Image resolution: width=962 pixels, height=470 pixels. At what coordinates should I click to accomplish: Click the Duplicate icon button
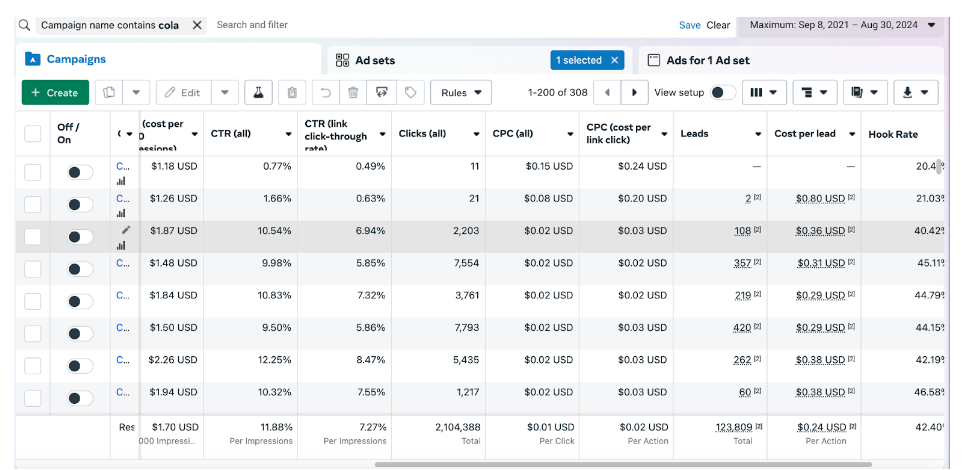point(109,93)
